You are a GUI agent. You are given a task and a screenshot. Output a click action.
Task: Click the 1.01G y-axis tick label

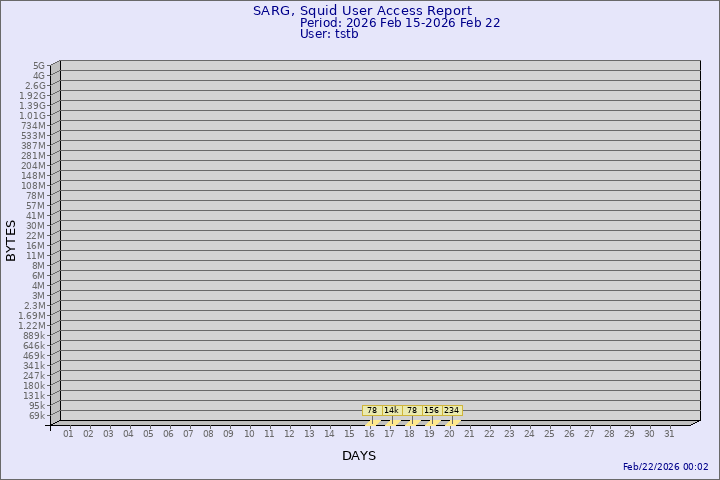click(32, 116)
